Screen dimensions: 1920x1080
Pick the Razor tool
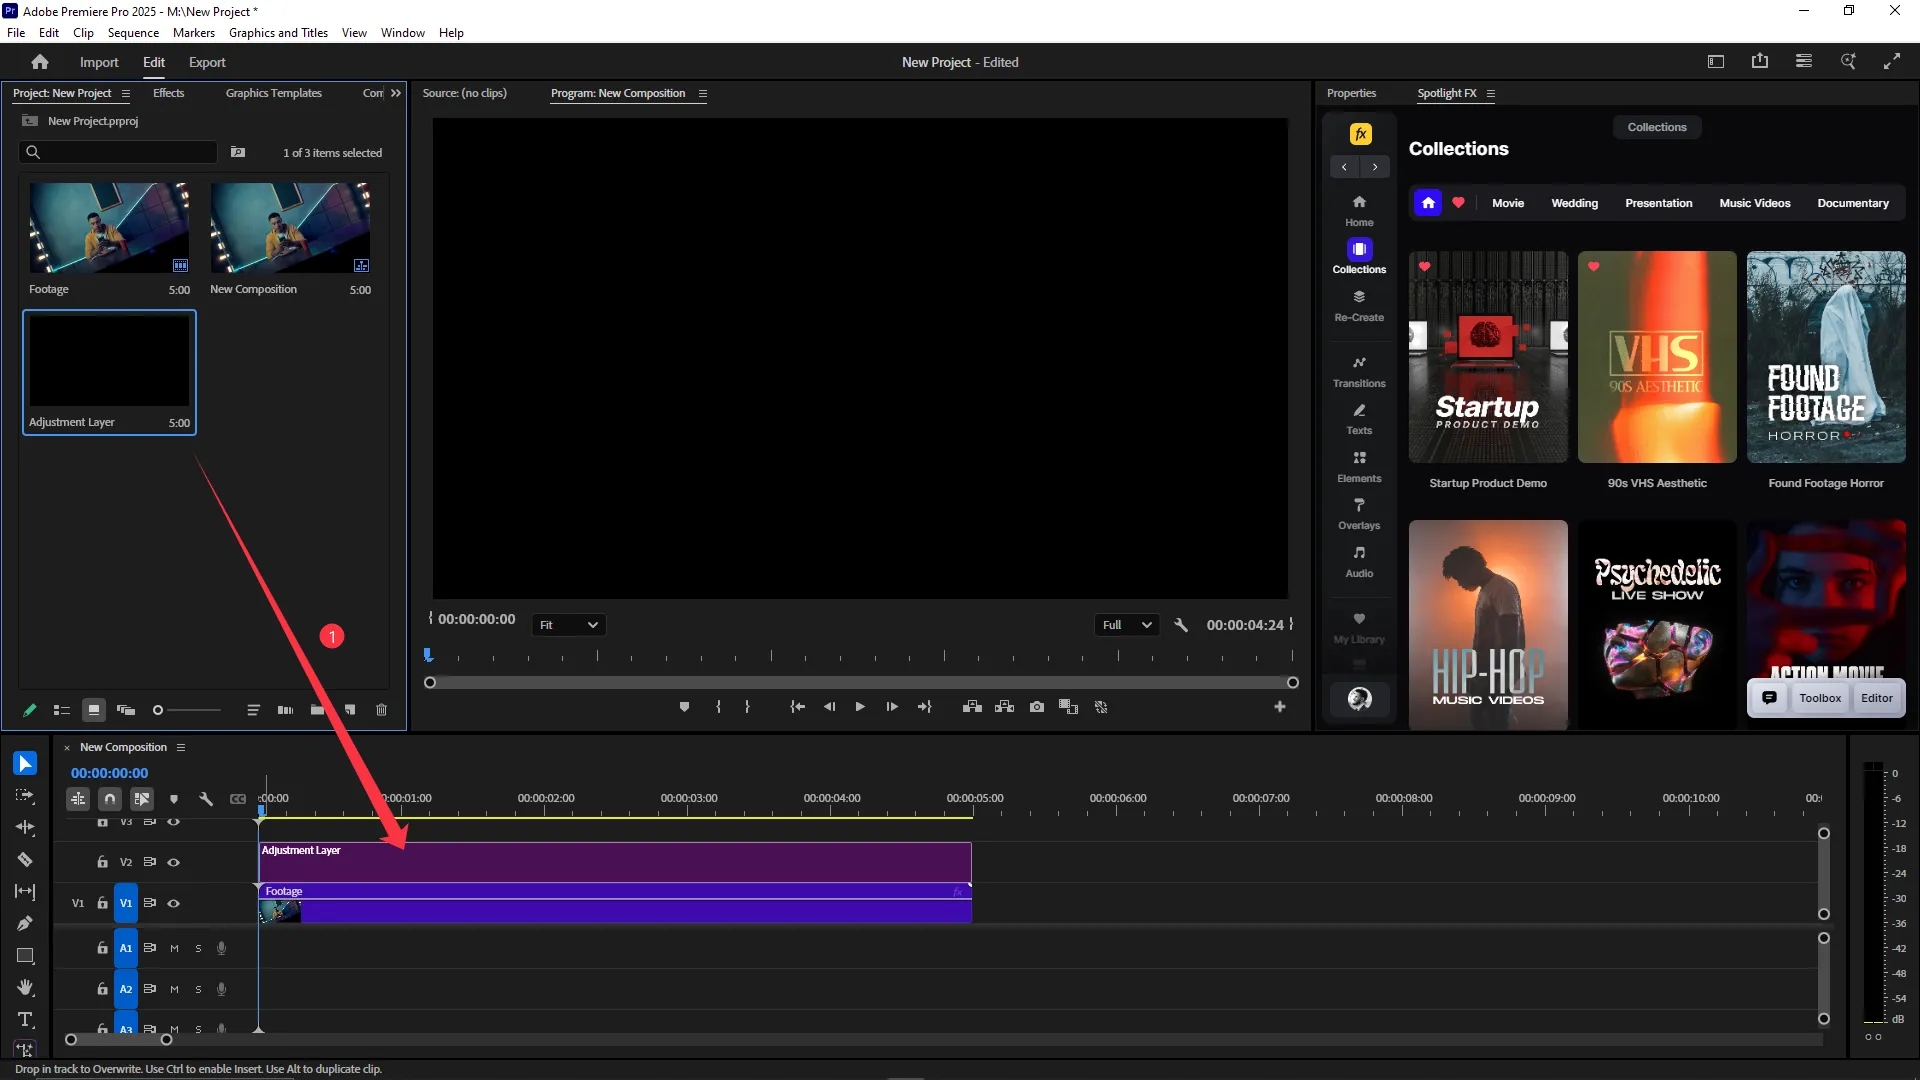click(25, 860)
